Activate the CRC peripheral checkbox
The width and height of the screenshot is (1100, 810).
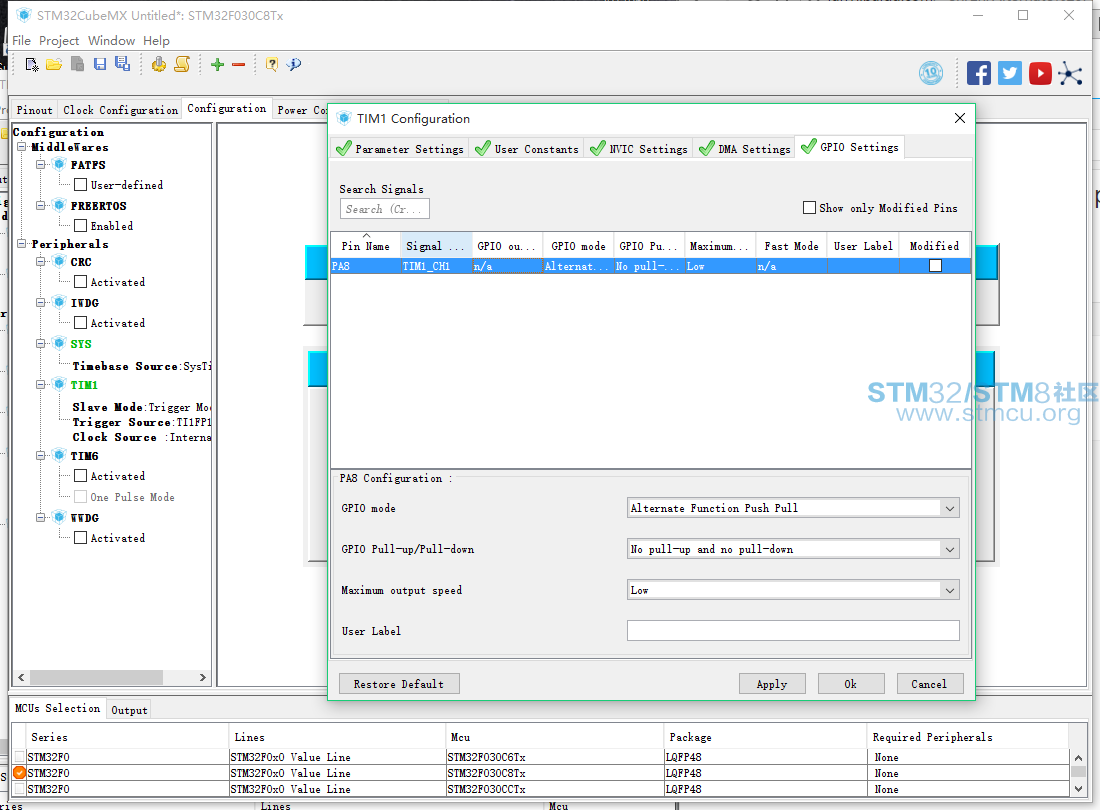pos(81,282)
